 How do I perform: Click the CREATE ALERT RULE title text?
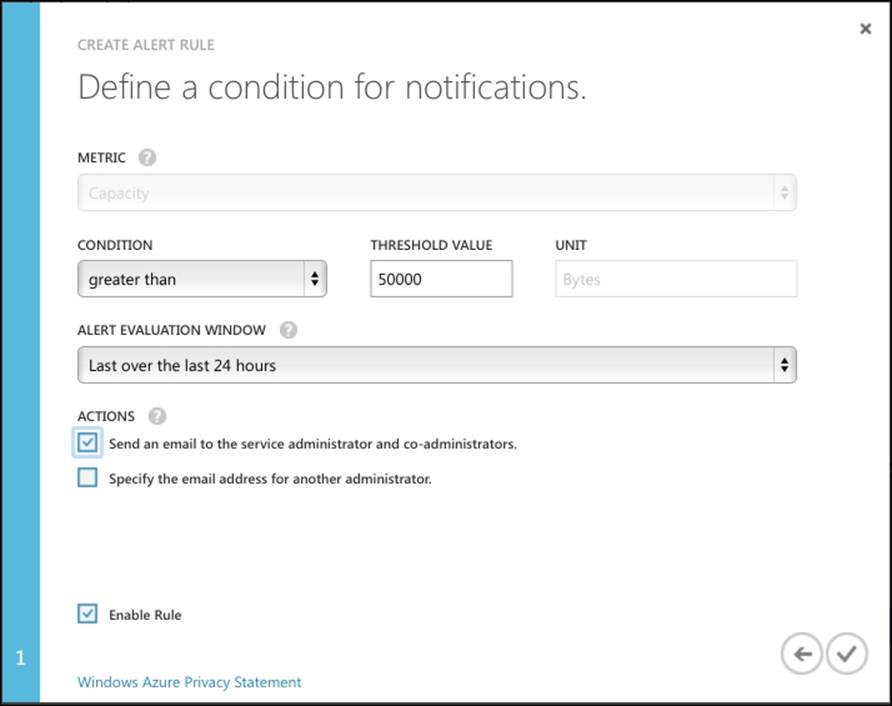point(146,45)
